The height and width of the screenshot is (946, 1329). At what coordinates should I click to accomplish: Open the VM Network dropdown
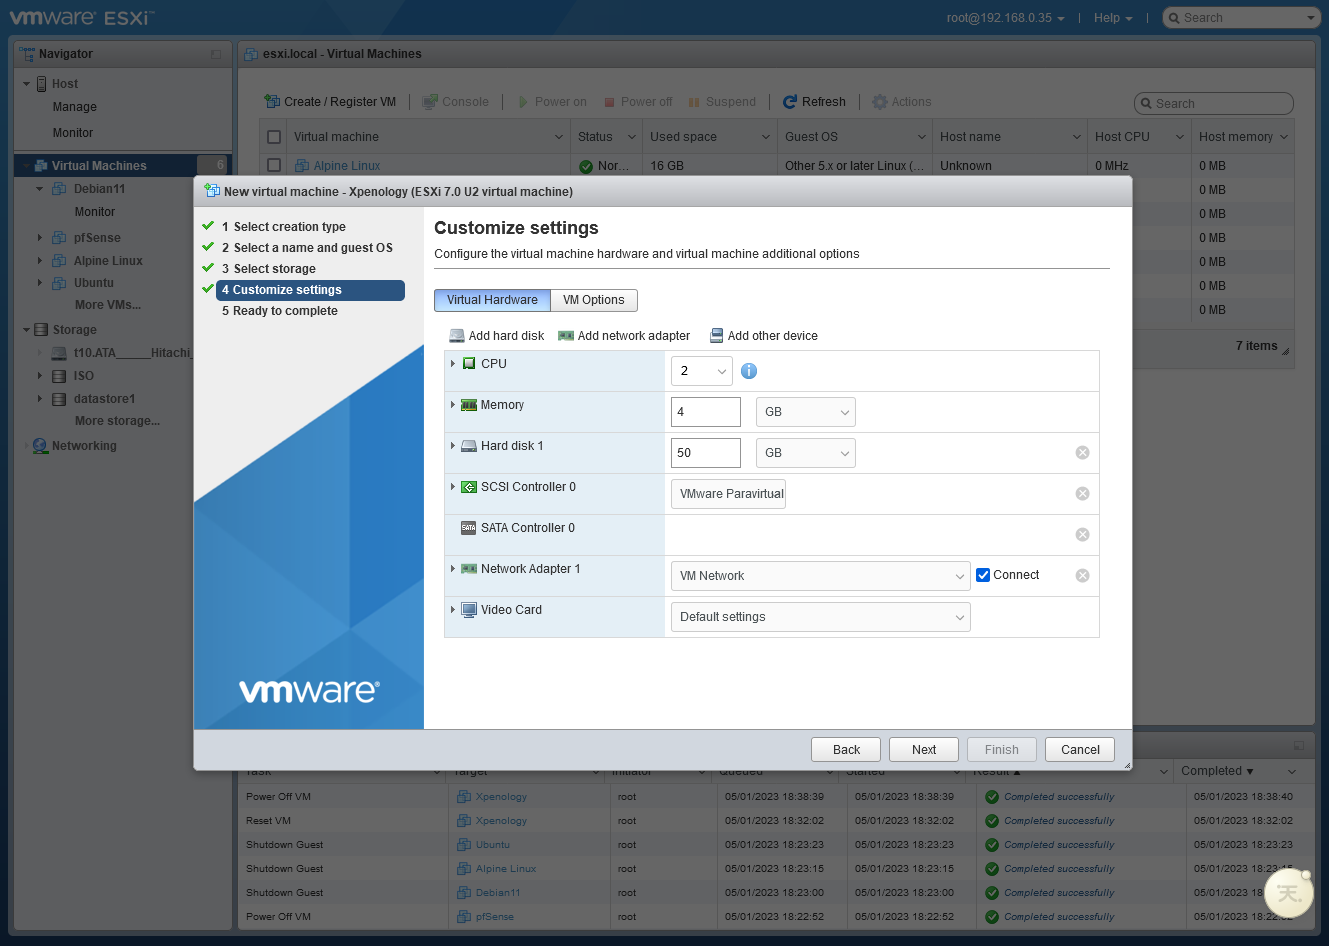click(x=820, y=576)
